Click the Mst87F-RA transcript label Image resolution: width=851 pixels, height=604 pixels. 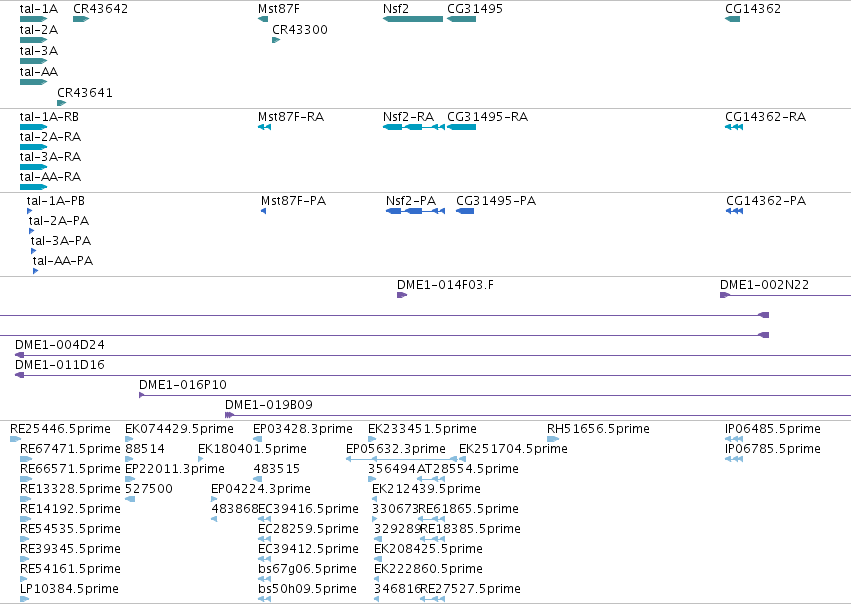pyautogui.click(x=291, y=117)
